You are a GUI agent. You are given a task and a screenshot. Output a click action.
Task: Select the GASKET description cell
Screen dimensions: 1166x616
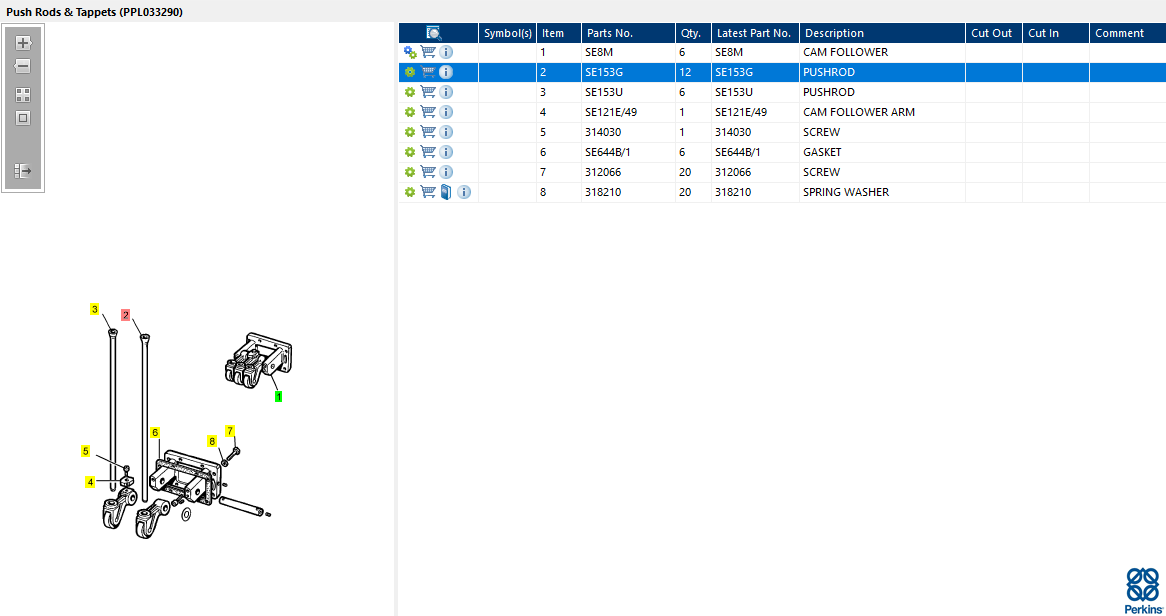pyautogui.click(x=882, y=152)
